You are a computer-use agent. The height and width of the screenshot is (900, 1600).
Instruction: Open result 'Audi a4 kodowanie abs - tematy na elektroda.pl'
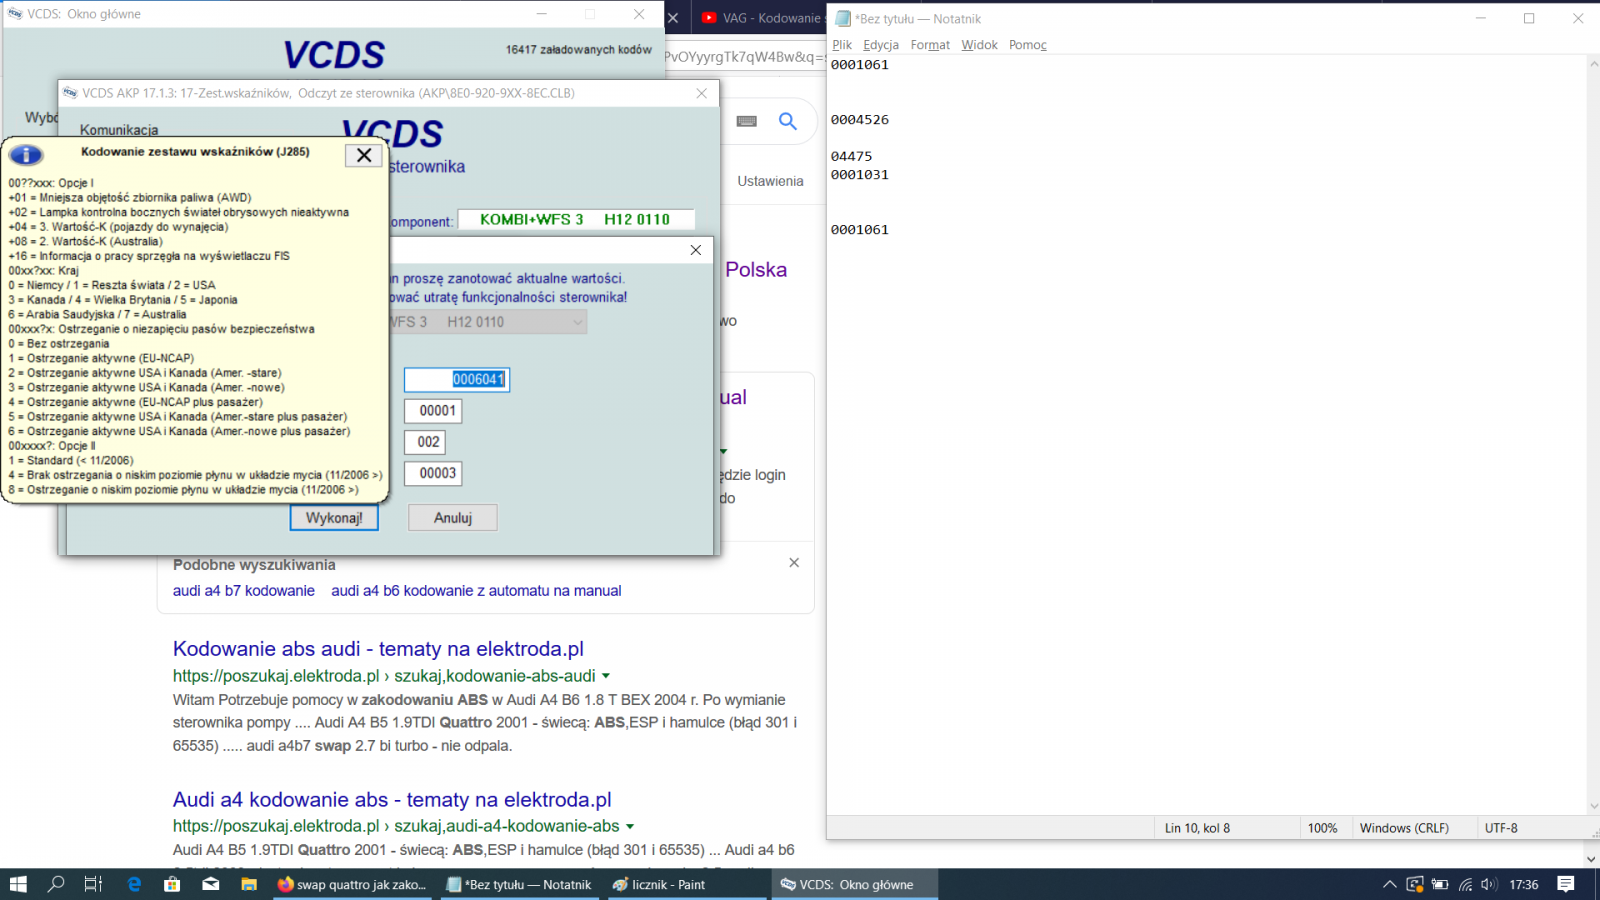392,800
